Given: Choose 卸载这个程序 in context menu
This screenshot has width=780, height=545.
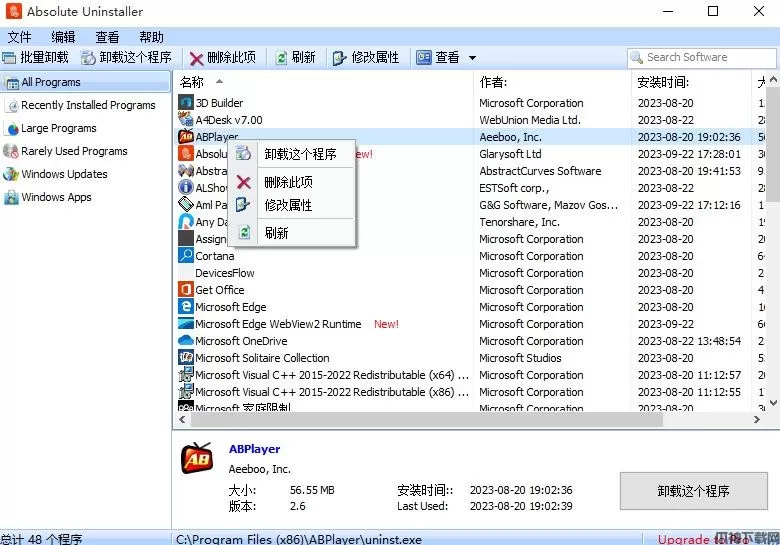Looking at the screenshot, I should click(x=292, y=154).
